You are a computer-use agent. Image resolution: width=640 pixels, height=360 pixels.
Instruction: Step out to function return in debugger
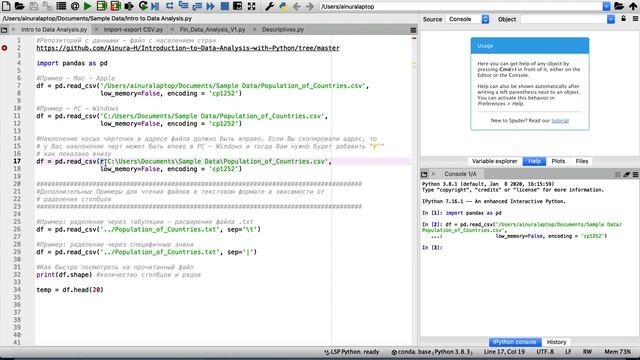pyautogui.click(x=197, y=6)
